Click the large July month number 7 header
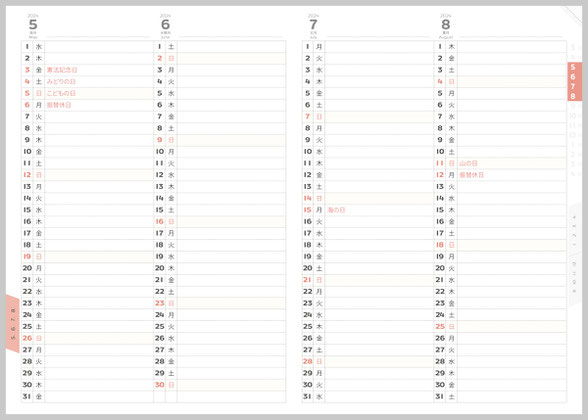 tap(313, 25)
